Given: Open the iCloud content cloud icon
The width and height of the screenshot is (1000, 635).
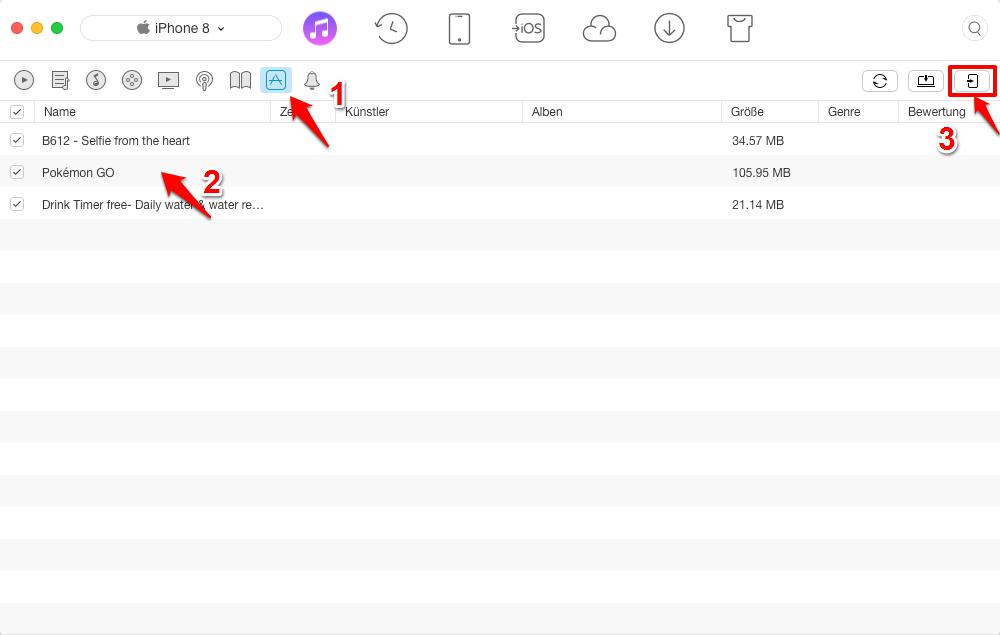Looking at the screenshot, I should click(x=599, y=29).
